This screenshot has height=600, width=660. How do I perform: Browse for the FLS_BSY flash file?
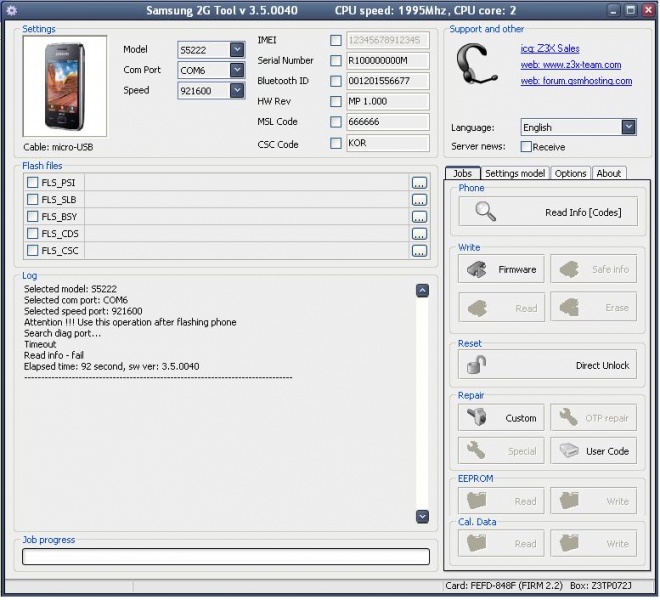click(419, 217)
